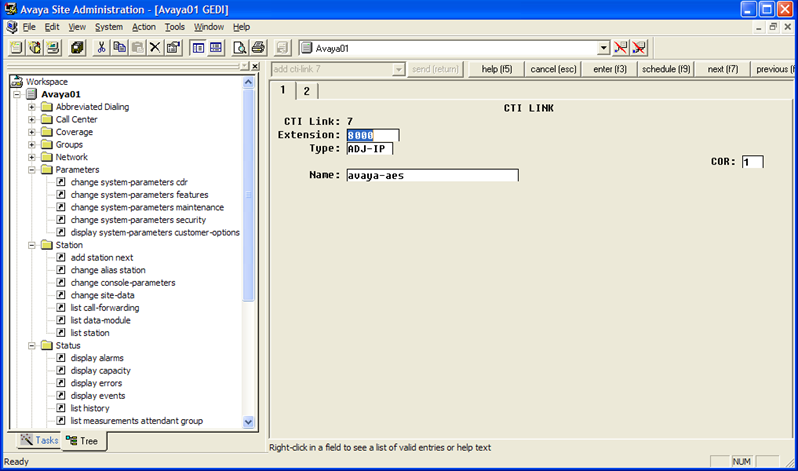Expand the Groups folder
The image size is (798, 471).
click(32, 145)
